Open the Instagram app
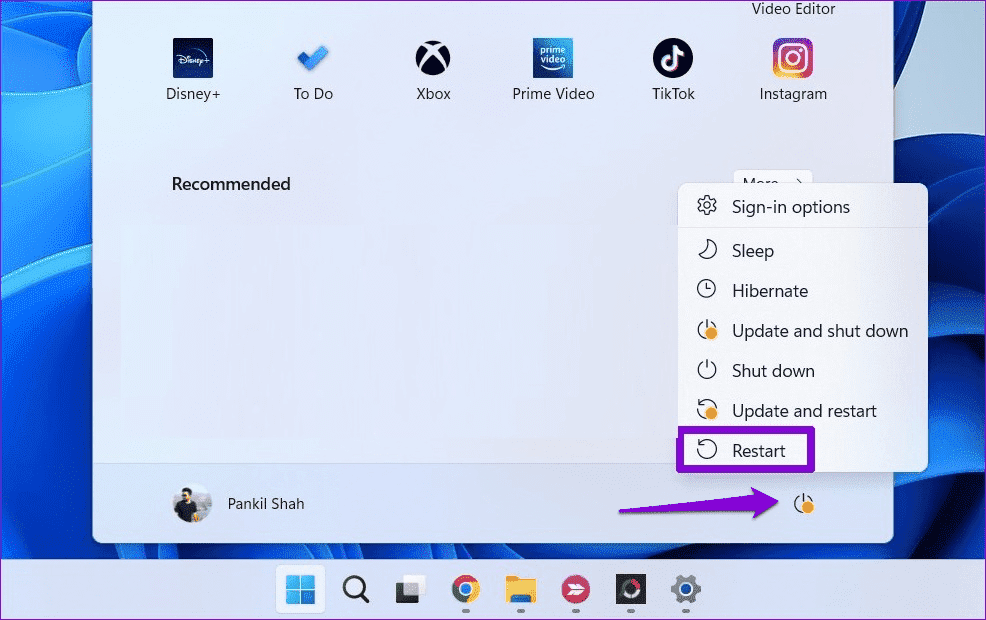The width and height of the screenshot is (986, 620). 793,69
